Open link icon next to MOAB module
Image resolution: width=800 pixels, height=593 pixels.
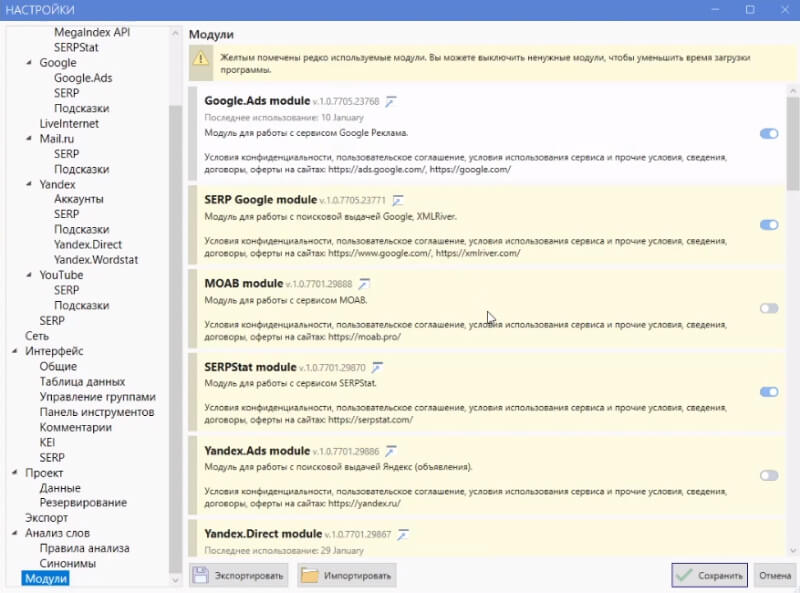tap(364, 284)
